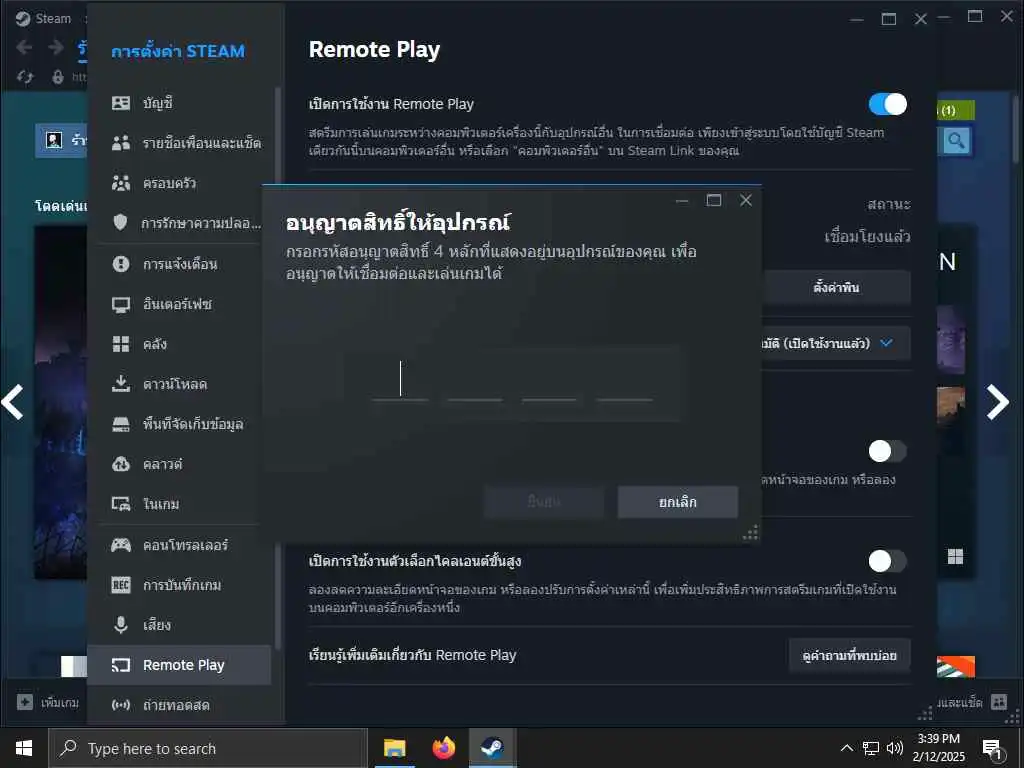Screen dimensions: 1024x768
Task: Select the friends list and chat icon
Action: (121, 143)
